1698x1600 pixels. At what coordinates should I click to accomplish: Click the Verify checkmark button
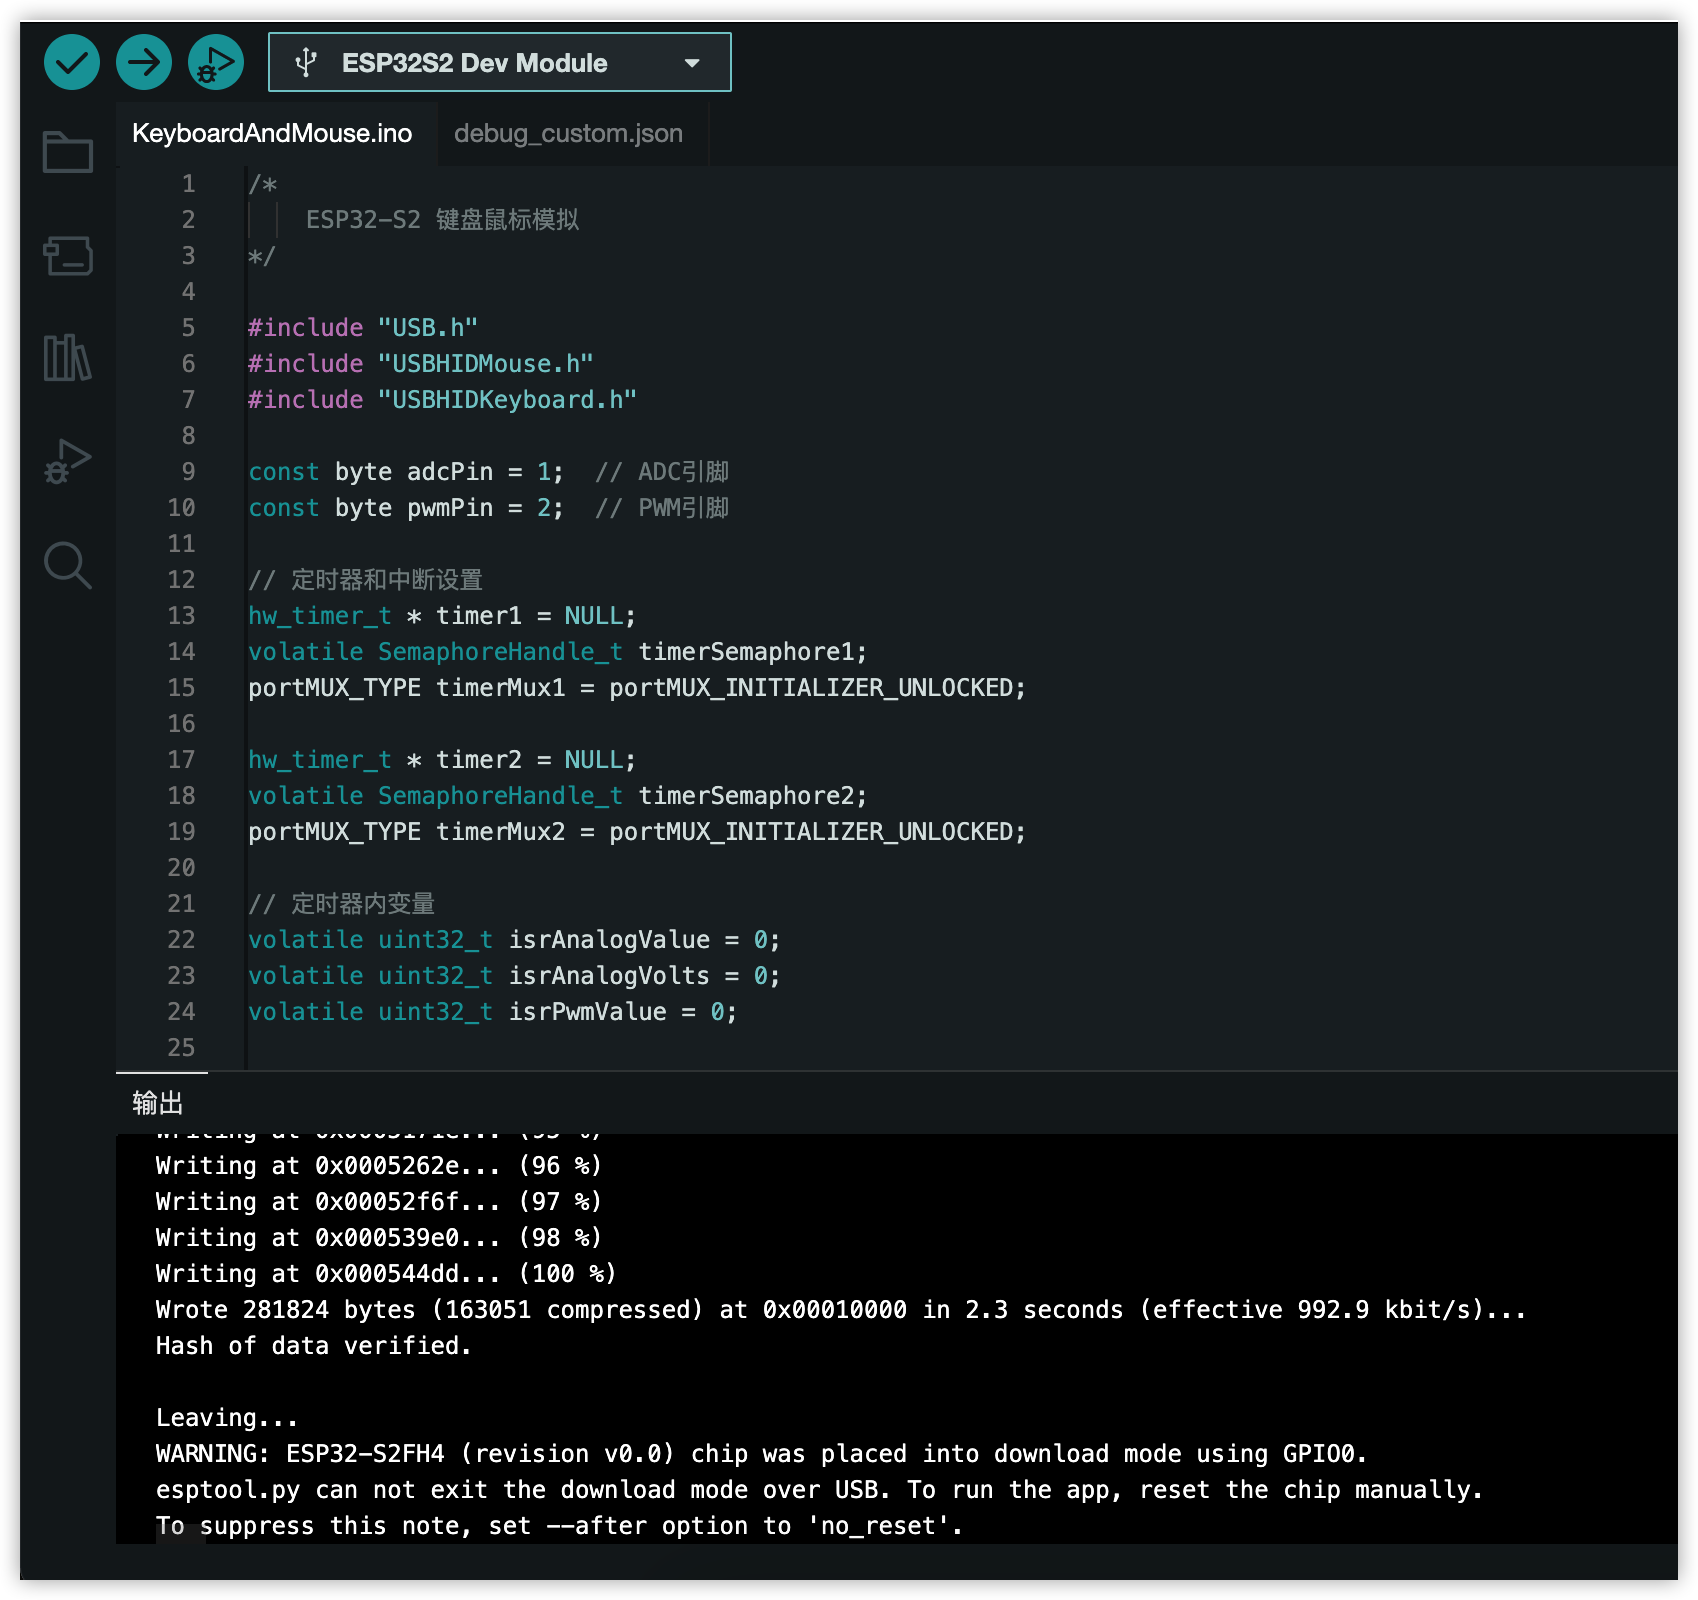coord(71,62)
